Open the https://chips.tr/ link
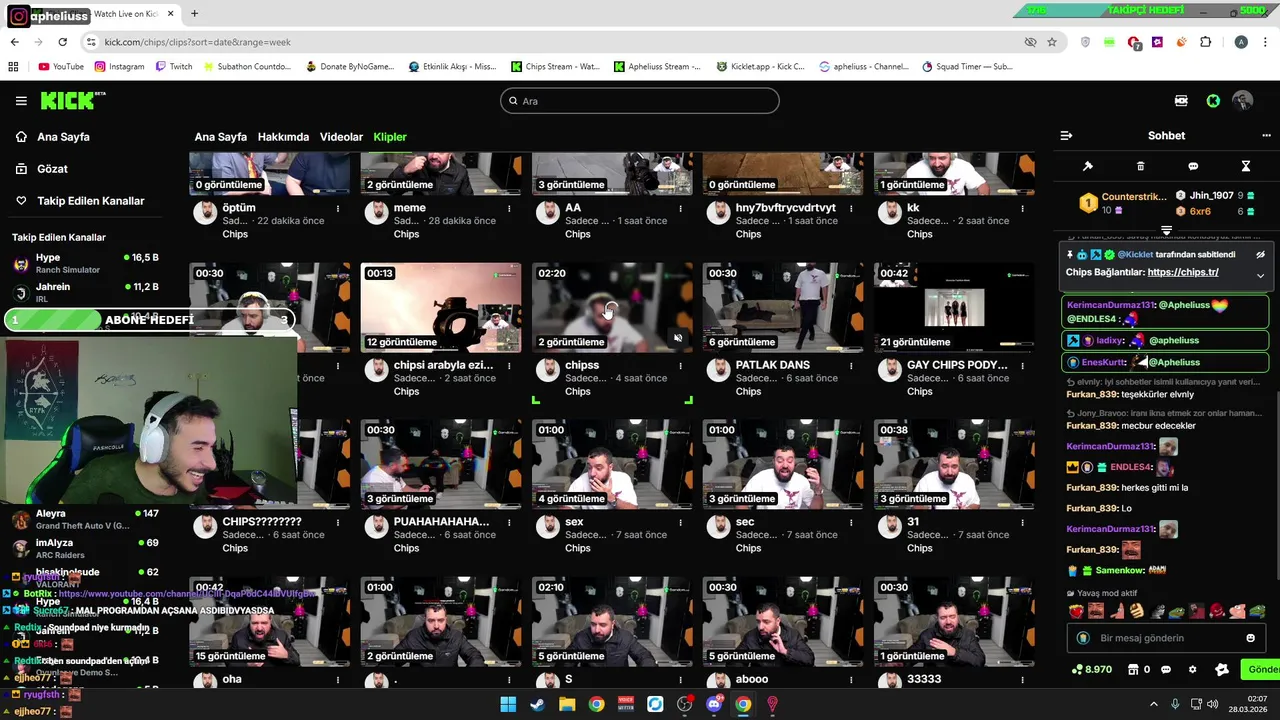Viewport: 1280px width, 720px height. tap(1183, 272)
